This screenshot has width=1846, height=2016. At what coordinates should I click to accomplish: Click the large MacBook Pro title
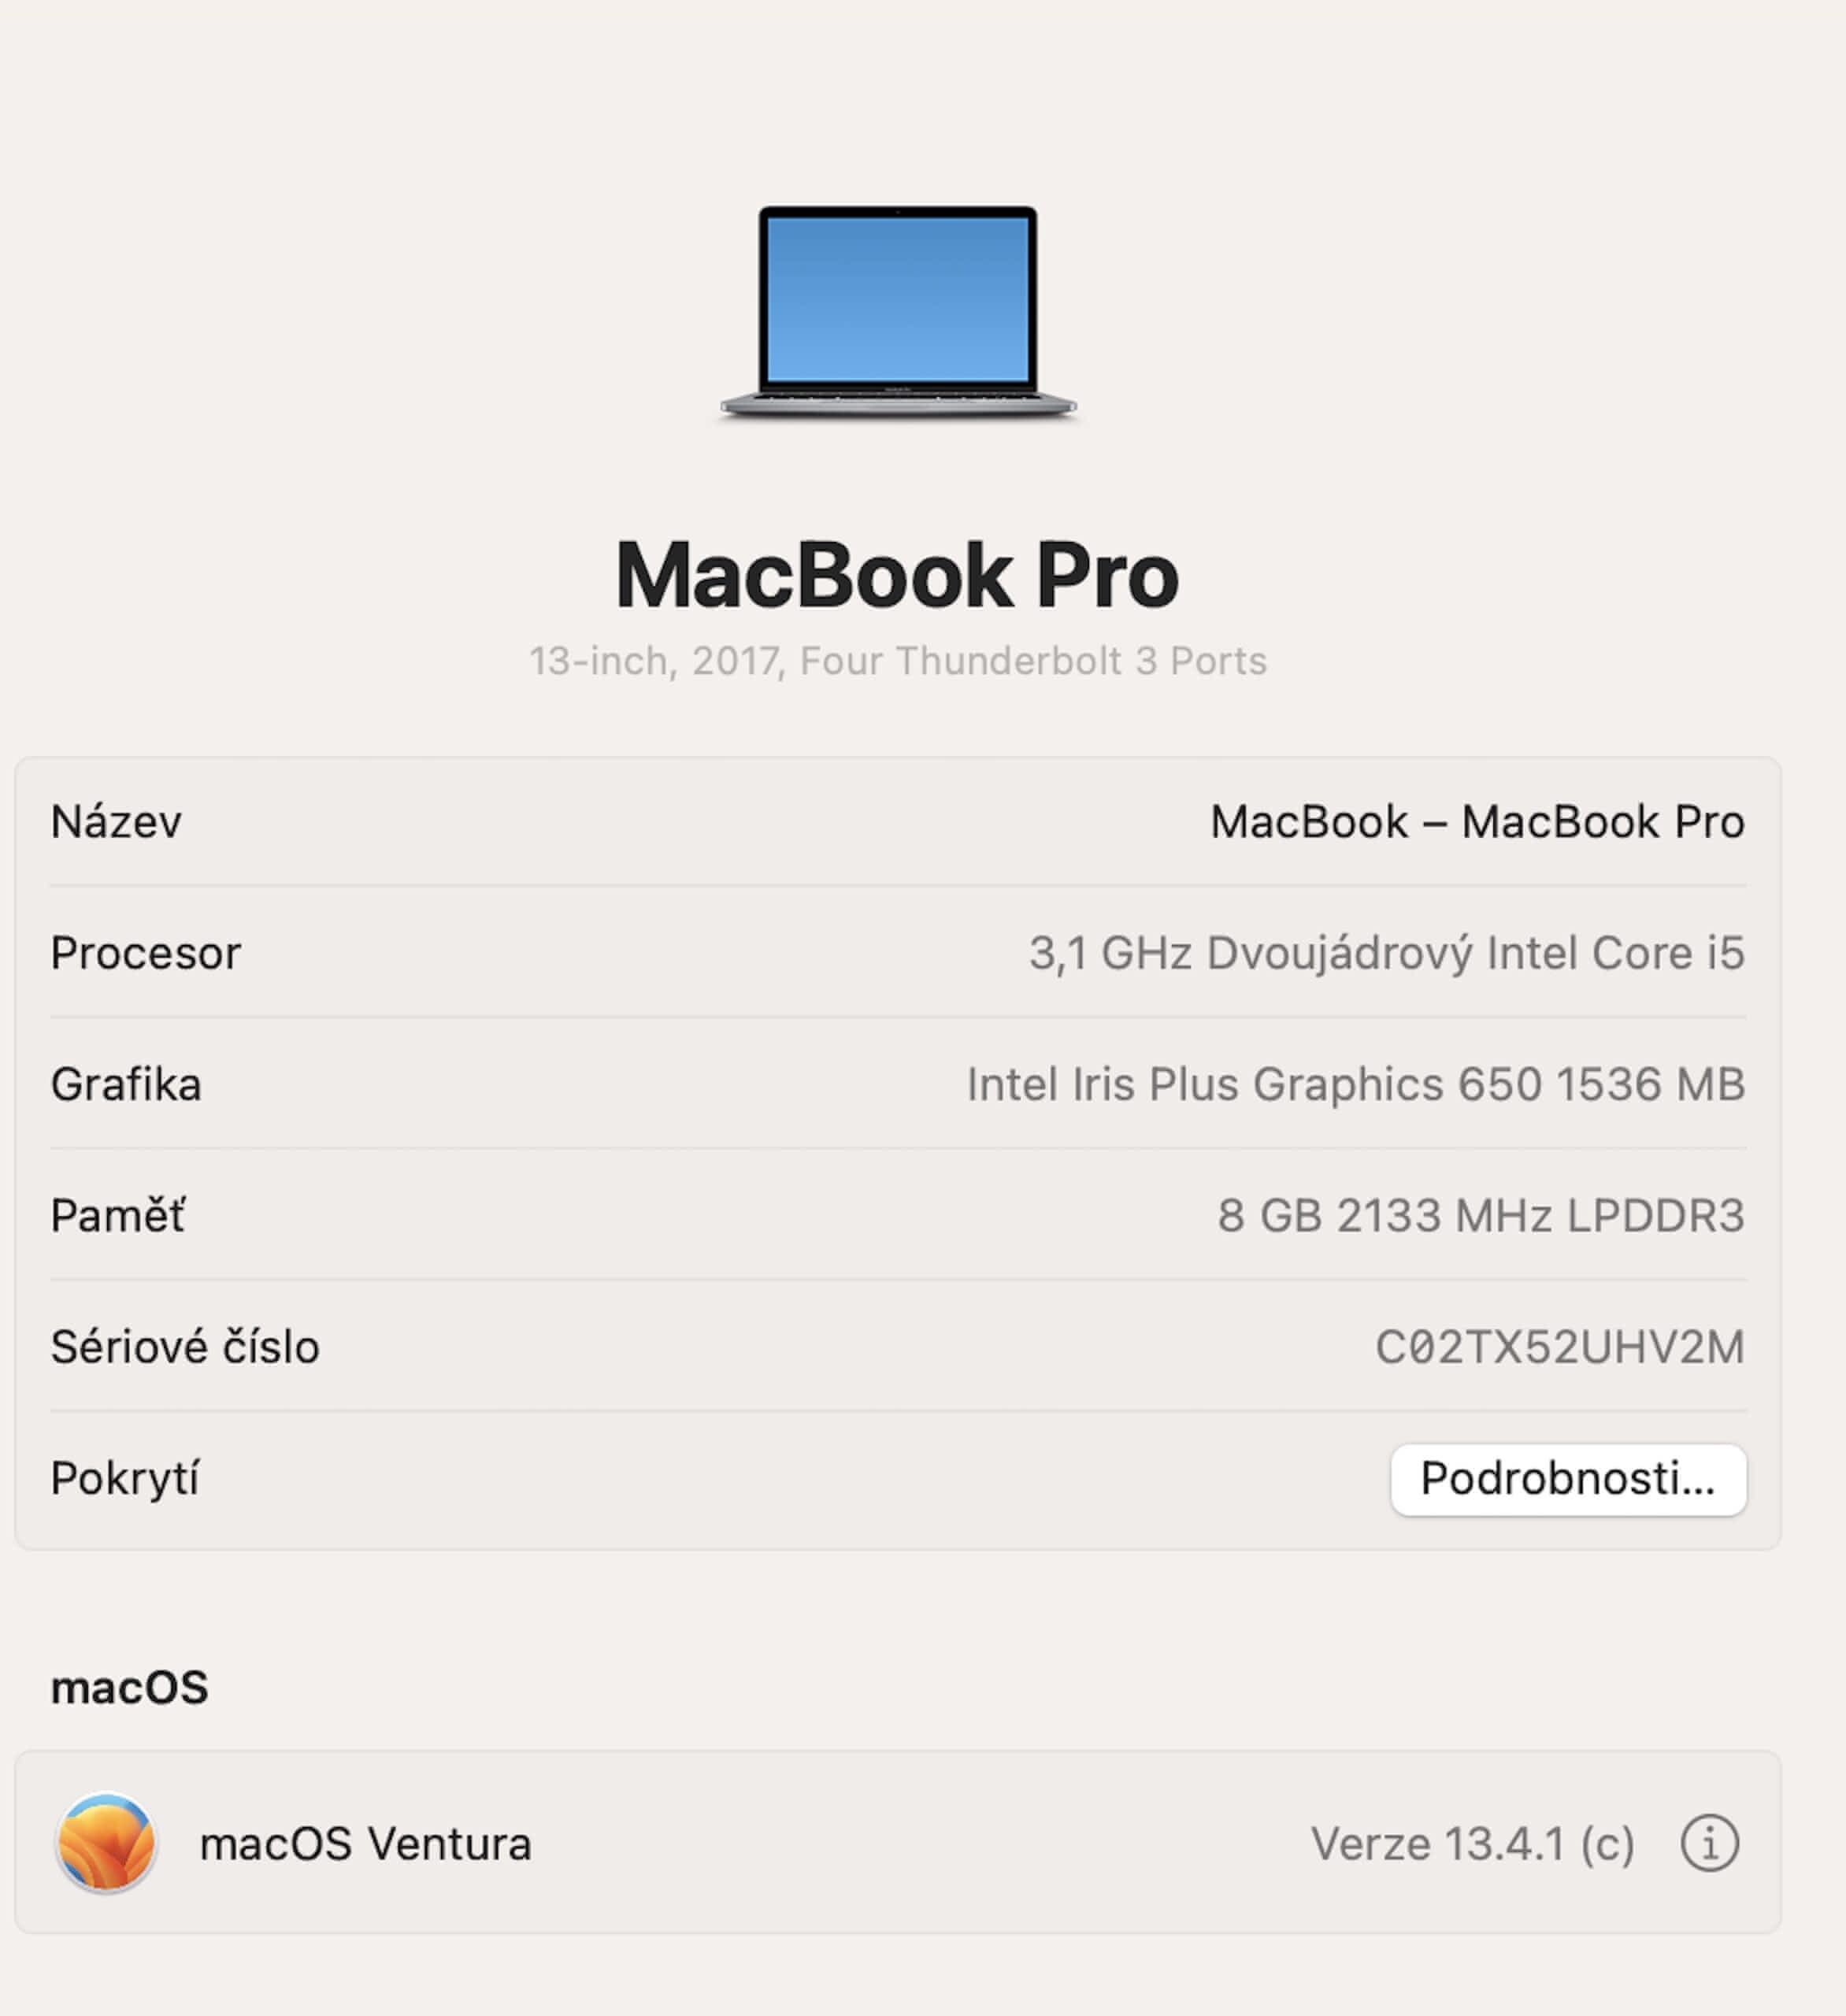pos(897,575)
